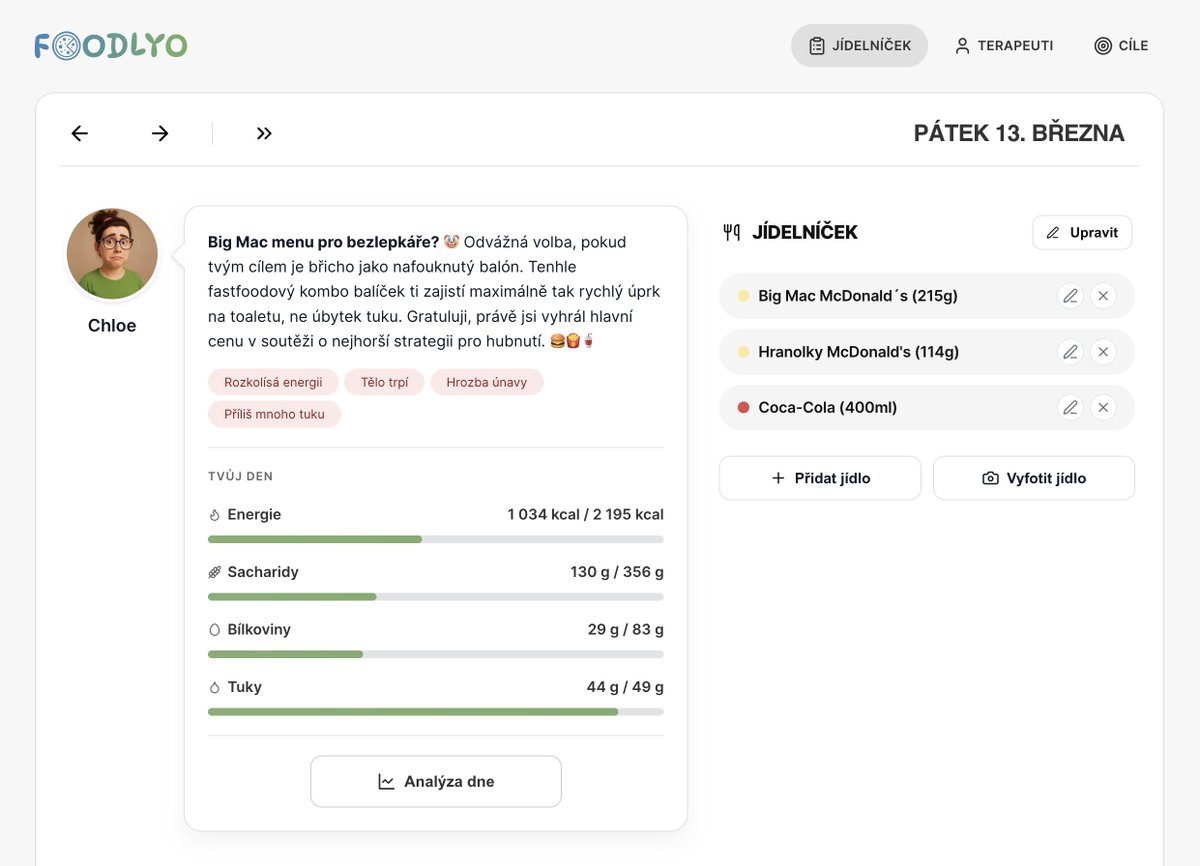
Task: Click Chloe's avatar picture
Action: tap(112, 254)
